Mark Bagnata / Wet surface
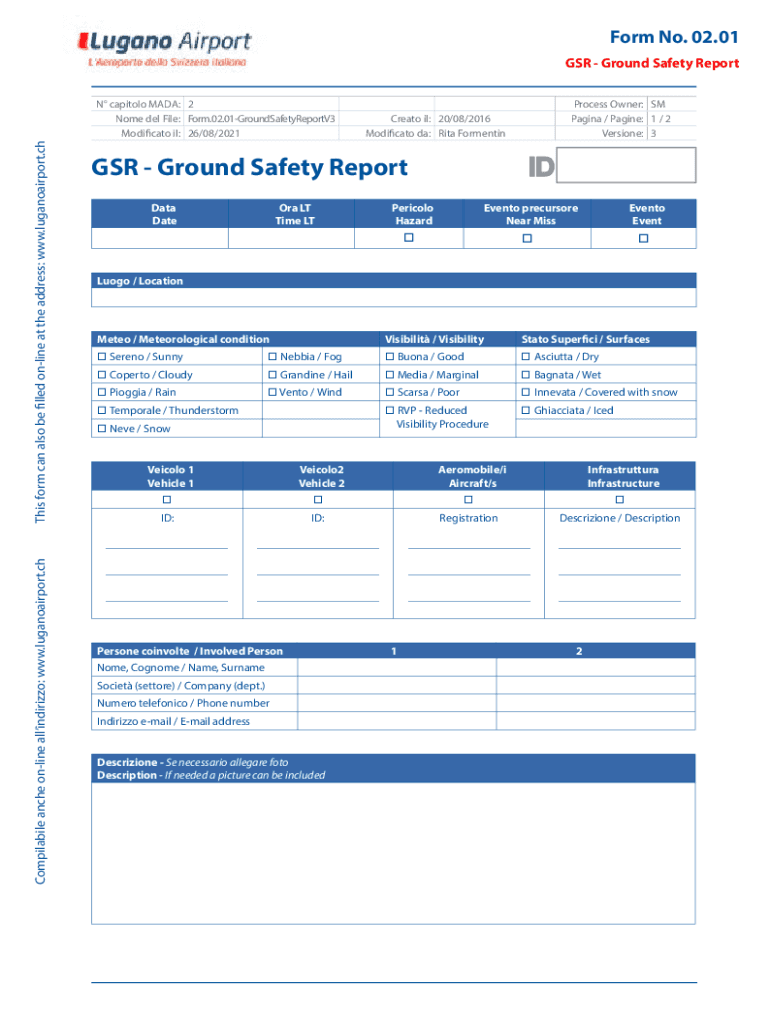 pyautogui.click(x=526, y=375)
